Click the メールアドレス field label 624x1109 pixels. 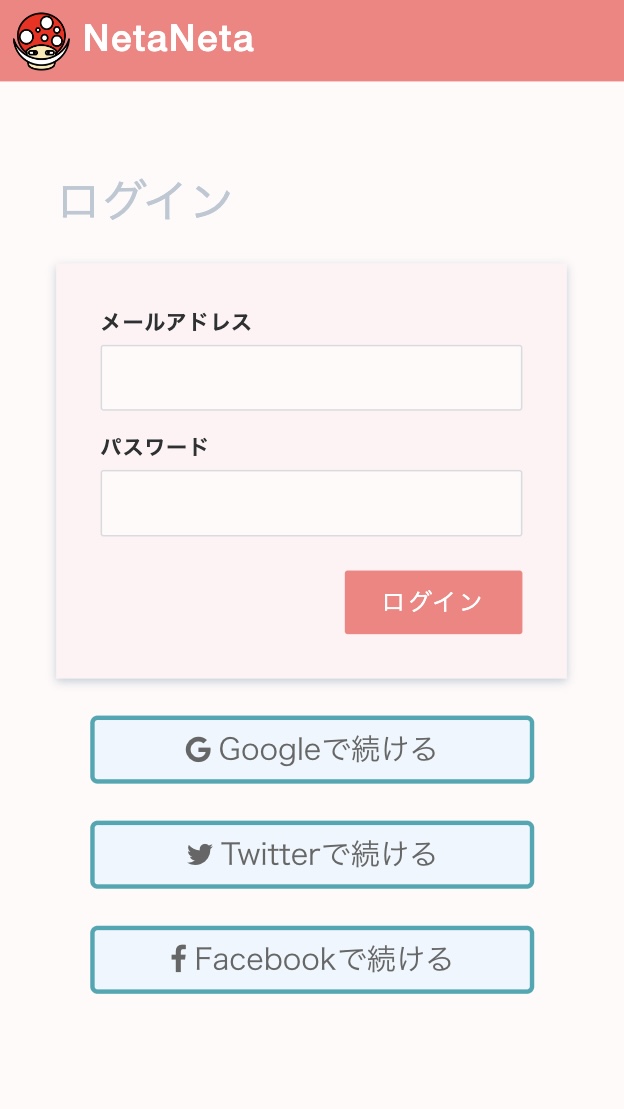pyautogui.click(x=176, y=322)
